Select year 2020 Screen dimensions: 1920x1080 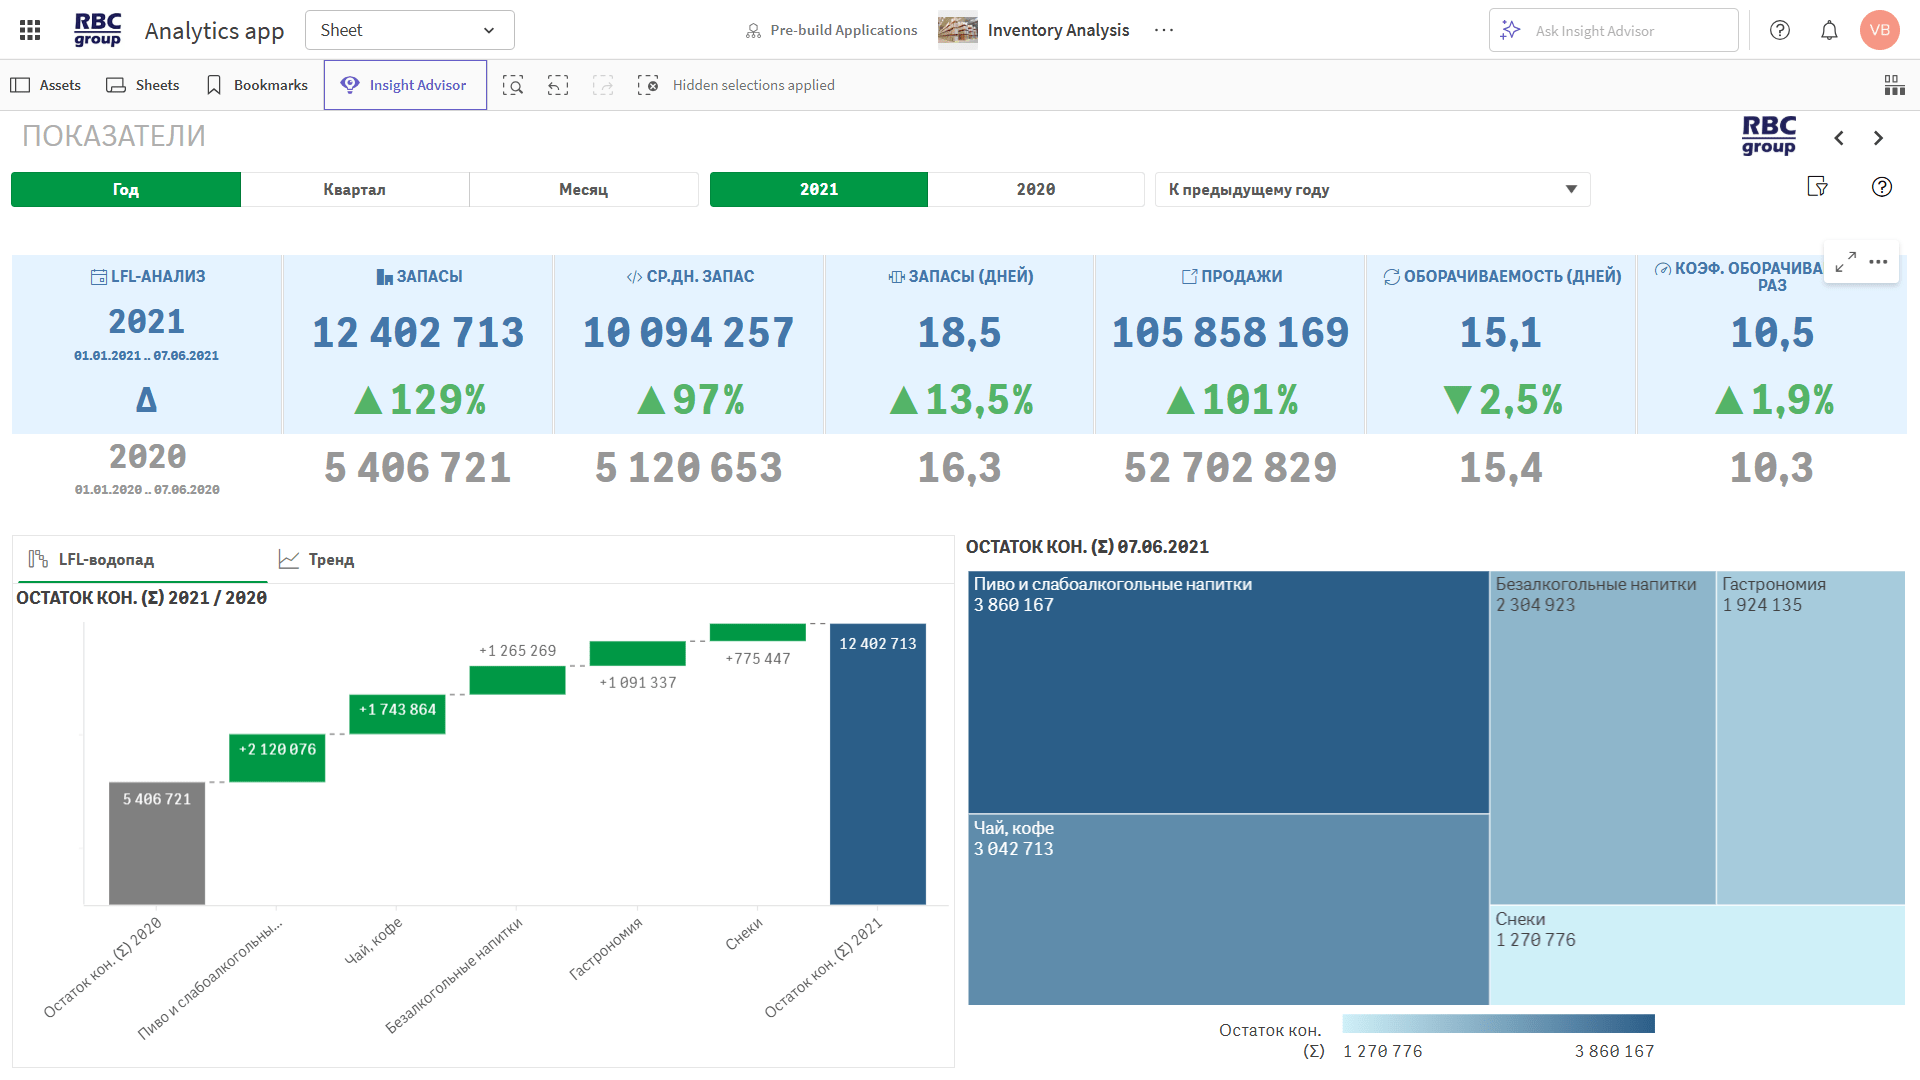click(1036, 189)
